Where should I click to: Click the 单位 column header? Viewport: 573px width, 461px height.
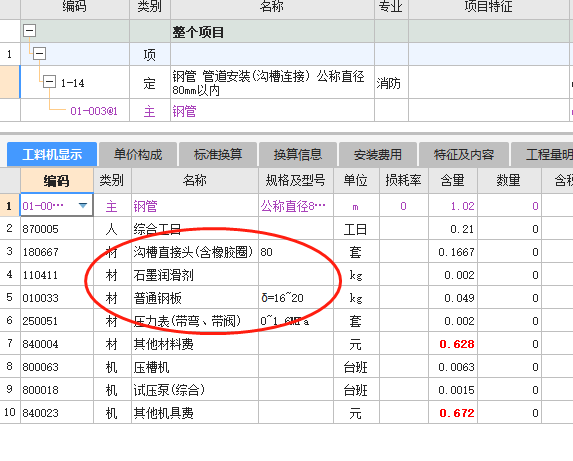356,180
